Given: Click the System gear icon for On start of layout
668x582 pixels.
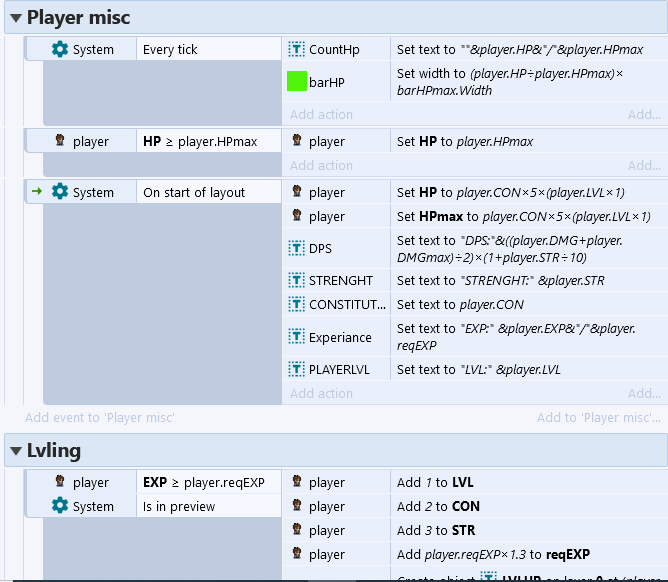Looking at the screenshot, I should pyautogui.click(x=60, y=192).
